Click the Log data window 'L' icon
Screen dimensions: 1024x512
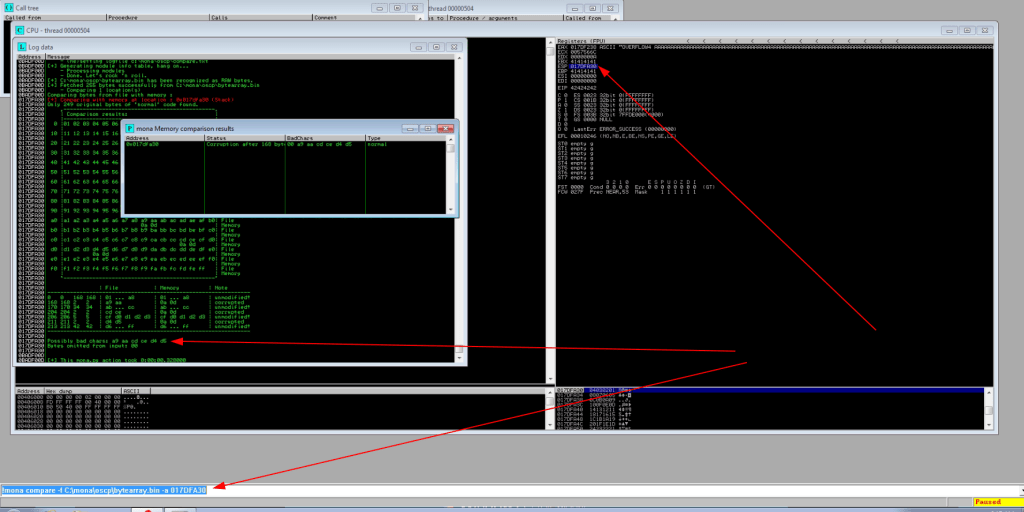pyautogui.click(x=22, y=47)
